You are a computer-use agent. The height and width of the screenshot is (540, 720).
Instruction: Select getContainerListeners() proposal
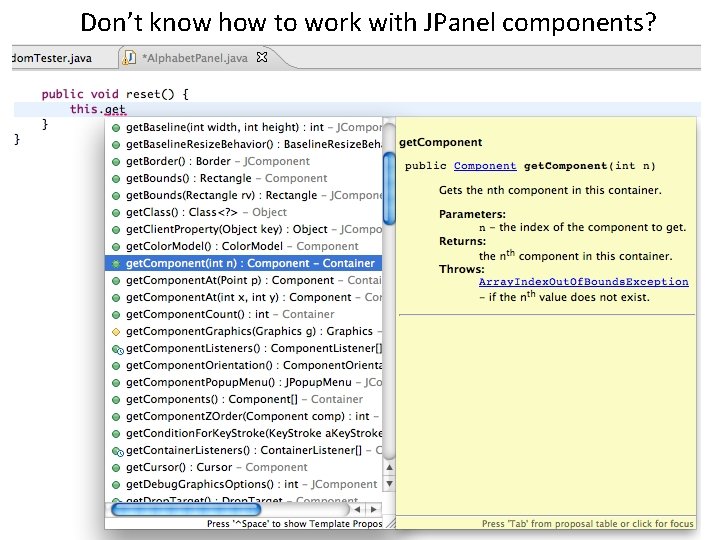tap(243, 450)
